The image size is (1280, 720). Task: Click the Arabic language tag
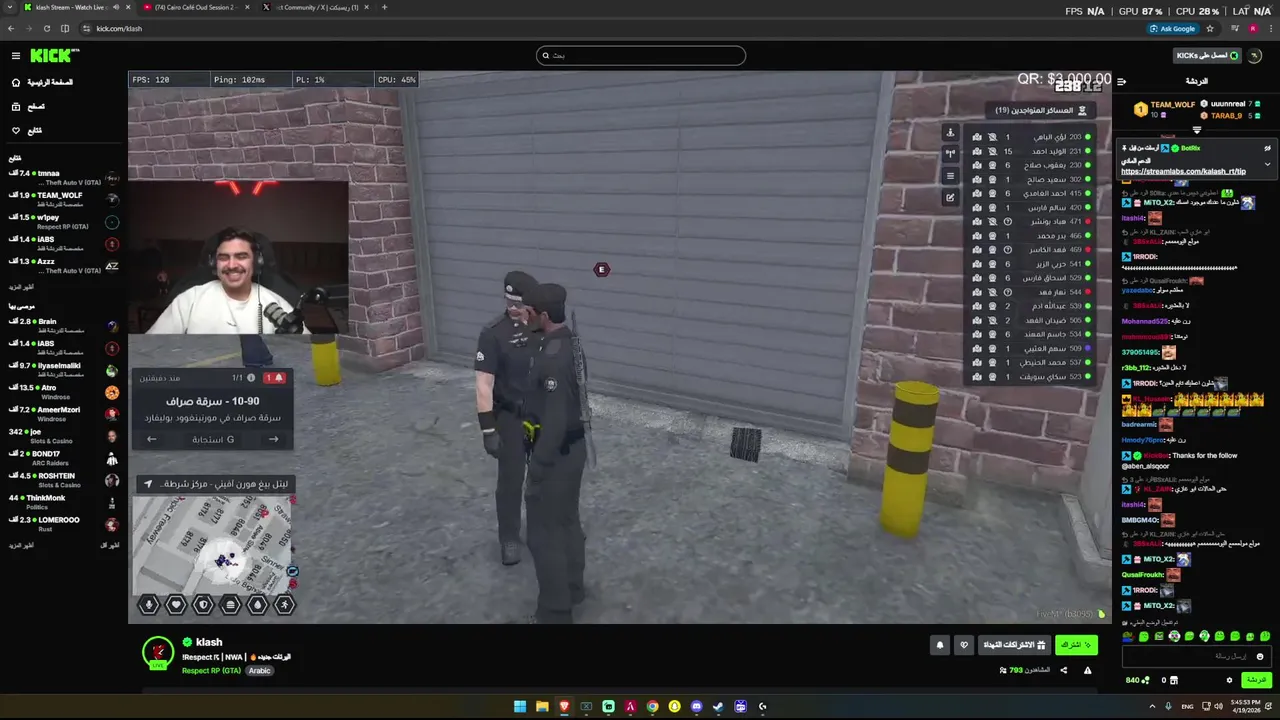tap(259, 670)
